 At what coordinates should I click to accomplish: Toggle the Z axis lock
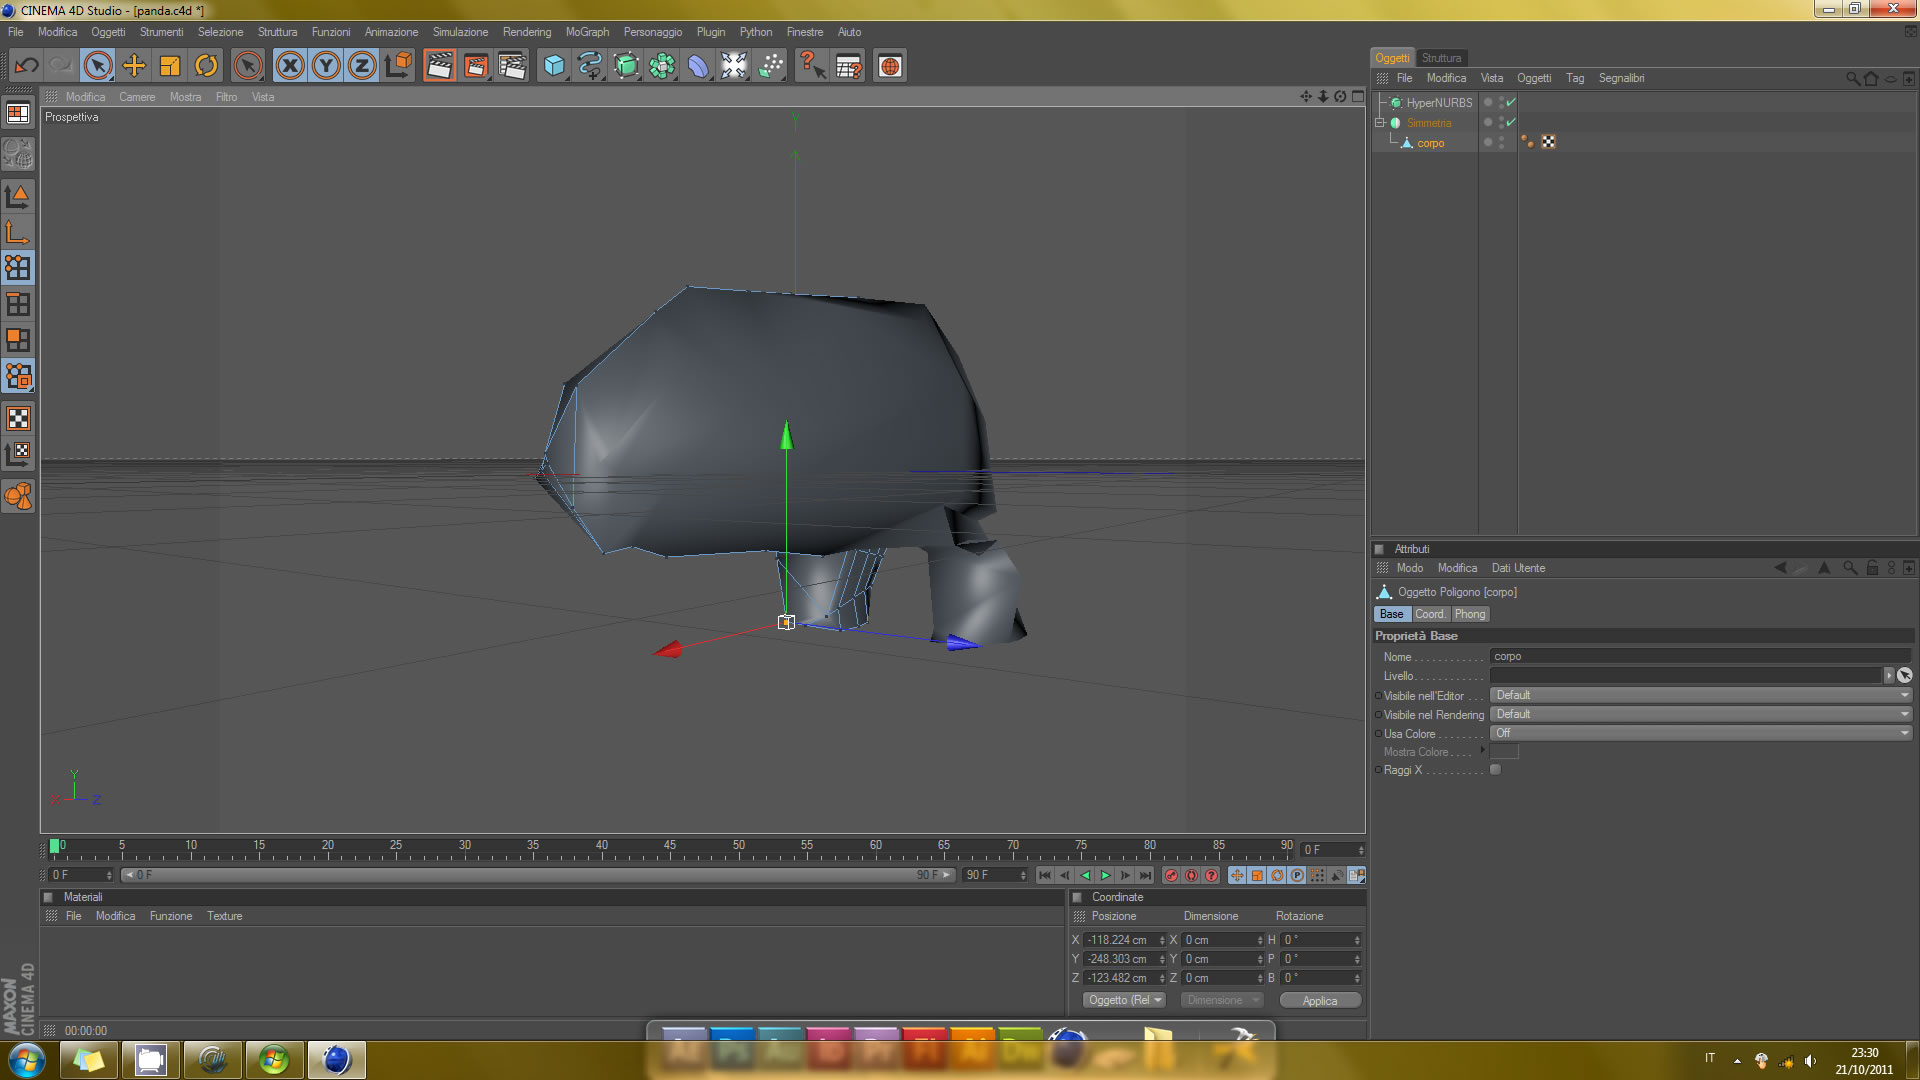(362, 66)
